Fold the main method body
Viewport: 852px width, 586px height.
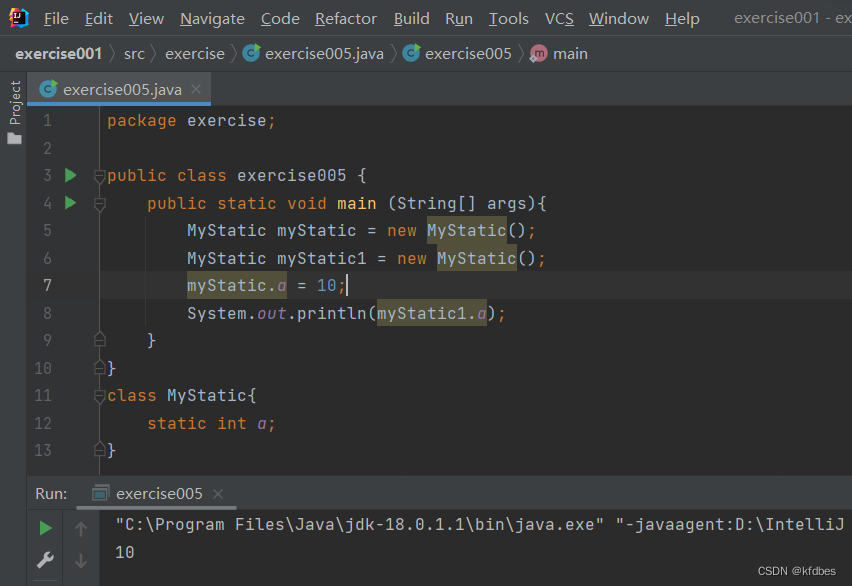(99, 204)
